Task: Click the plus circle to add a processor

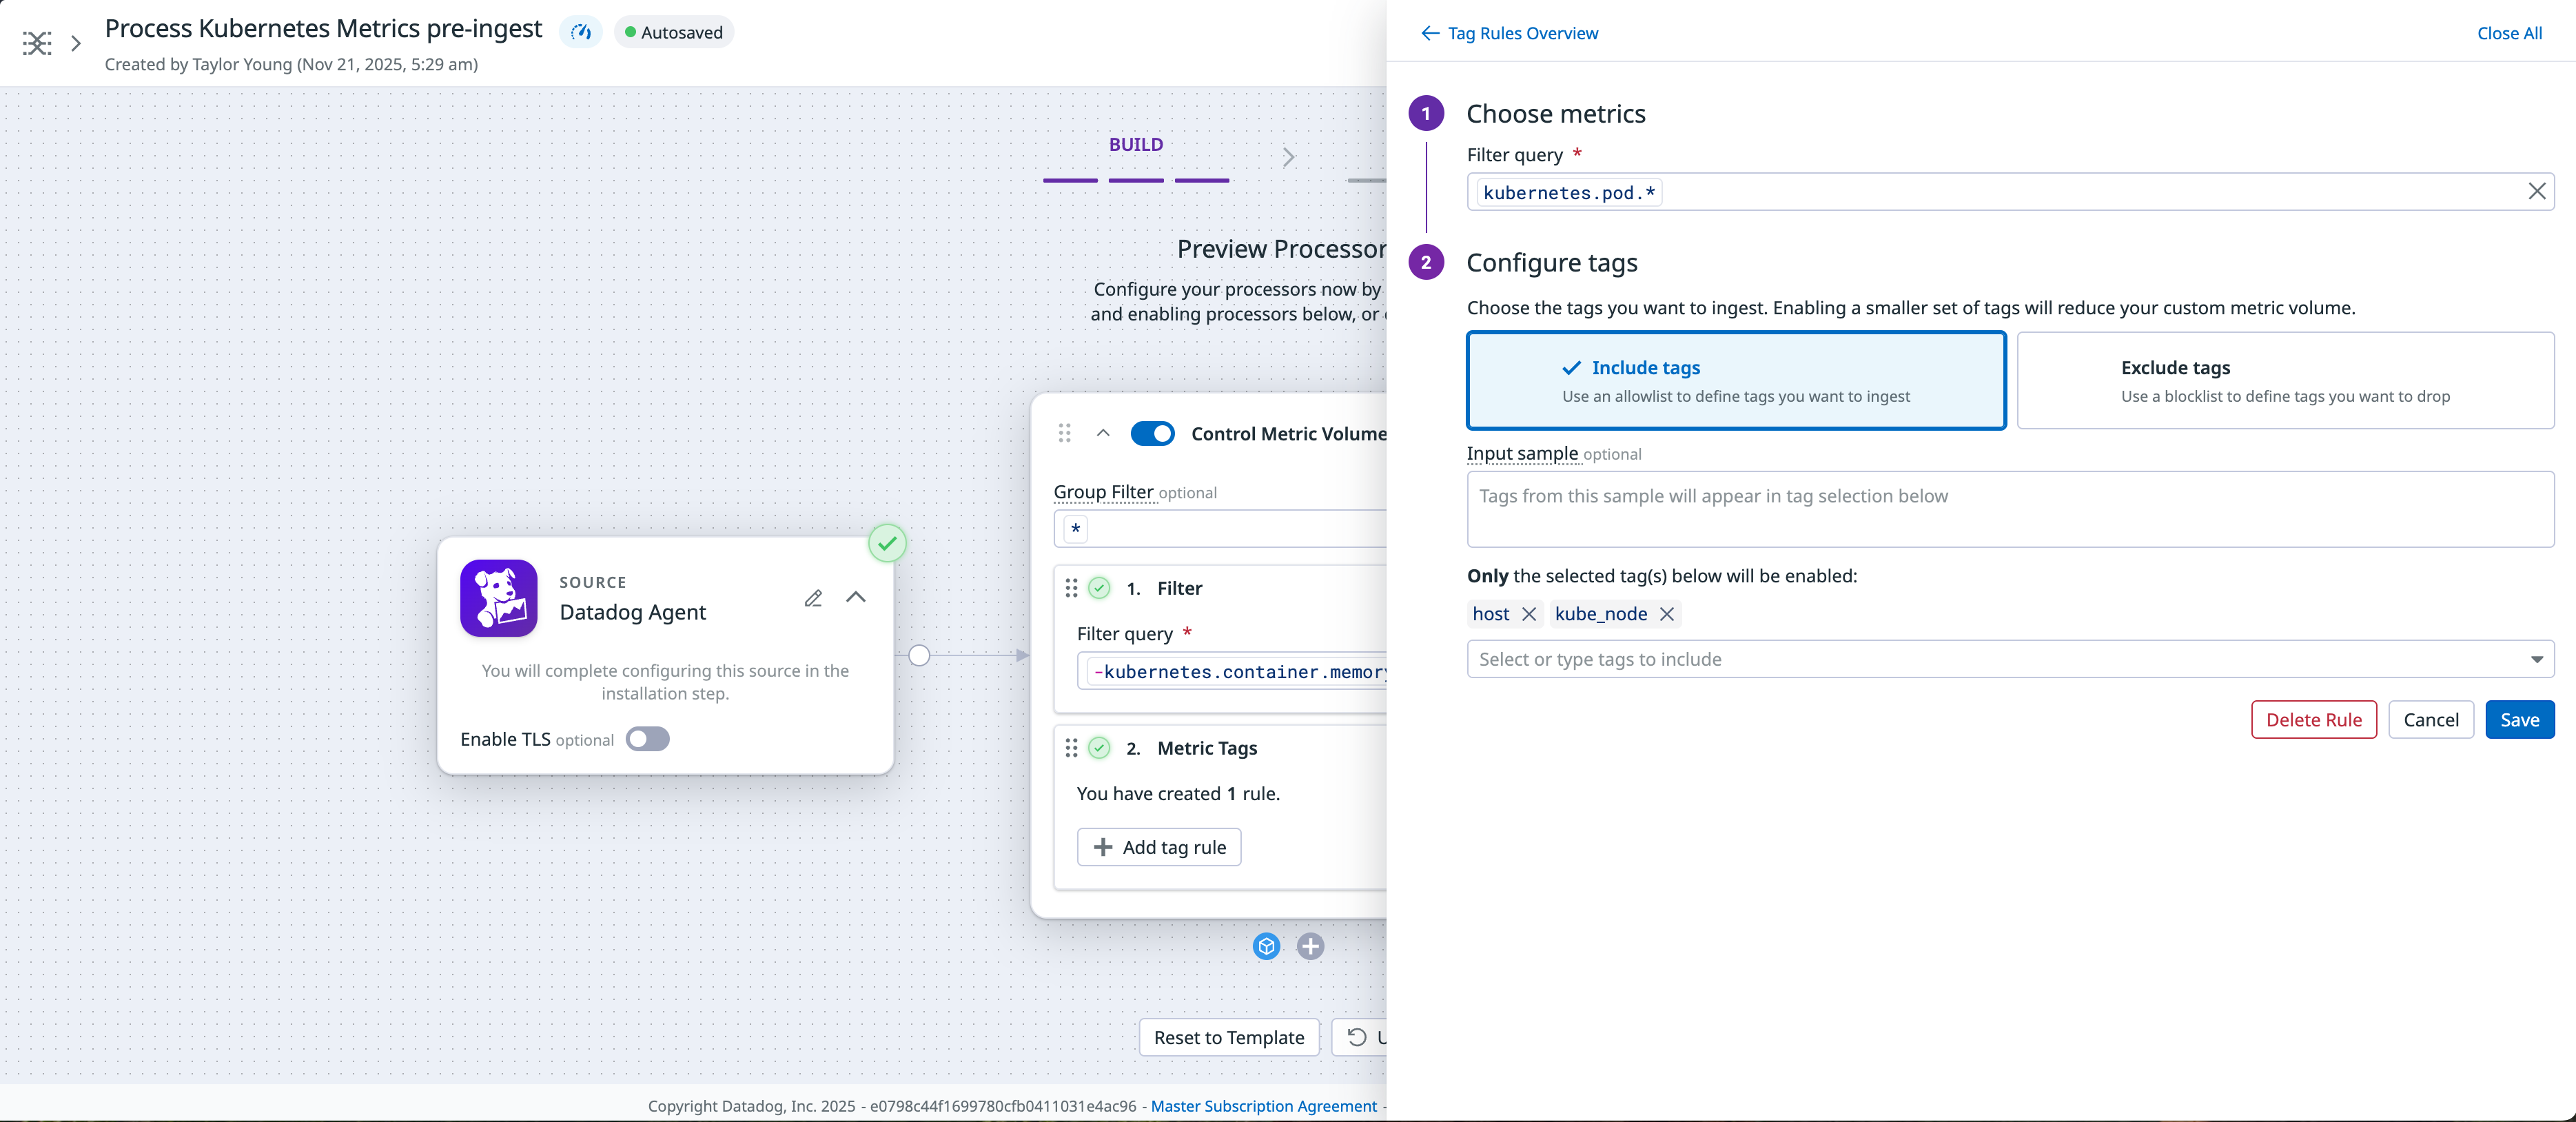Action: 1310,946
